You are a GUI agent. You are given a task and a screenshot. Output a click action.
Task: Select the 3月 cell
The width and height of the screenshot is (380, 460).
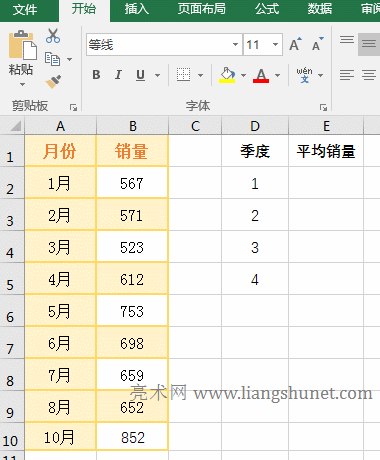pos(60,247)
